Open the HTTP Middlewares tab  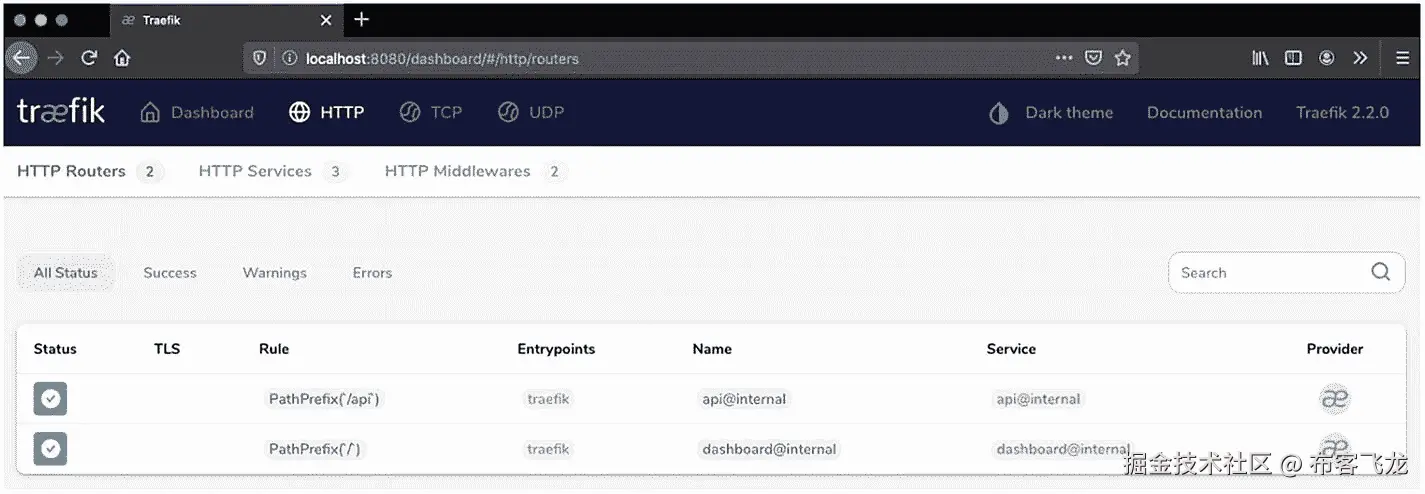pos(476,171)
